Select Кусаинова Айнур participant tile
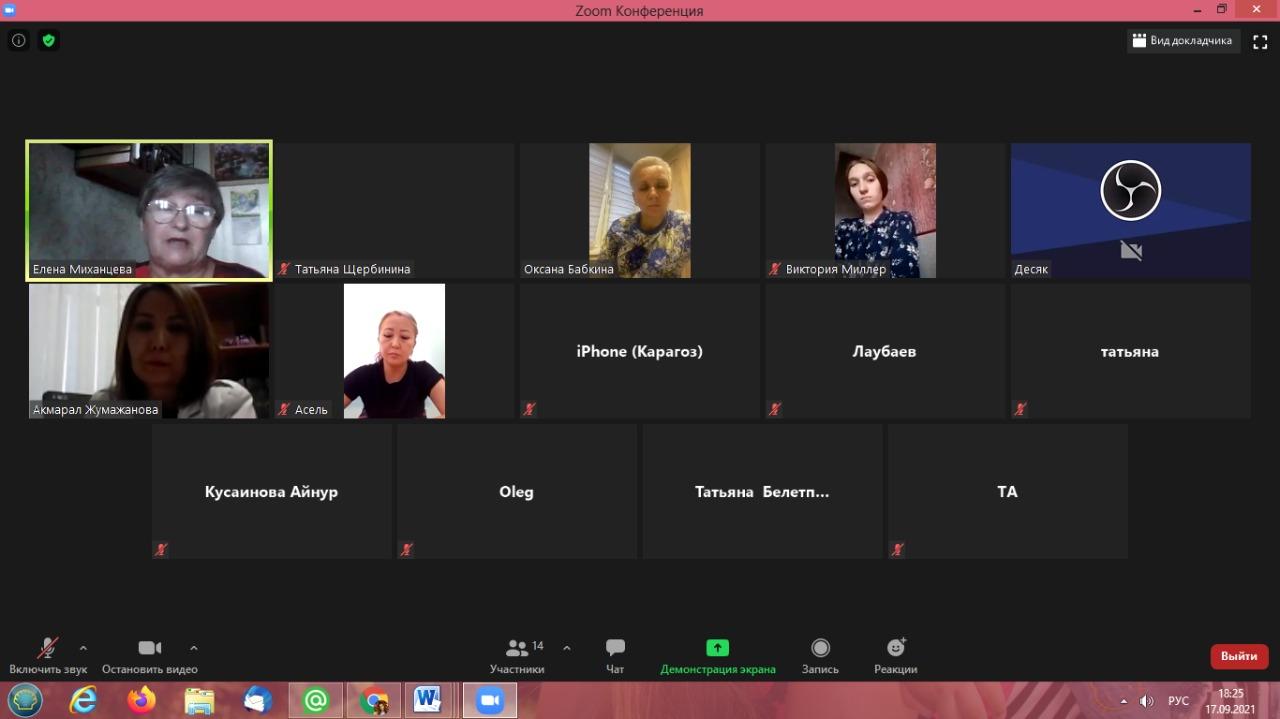This screenshot has width=1280, height=719. 271,491
